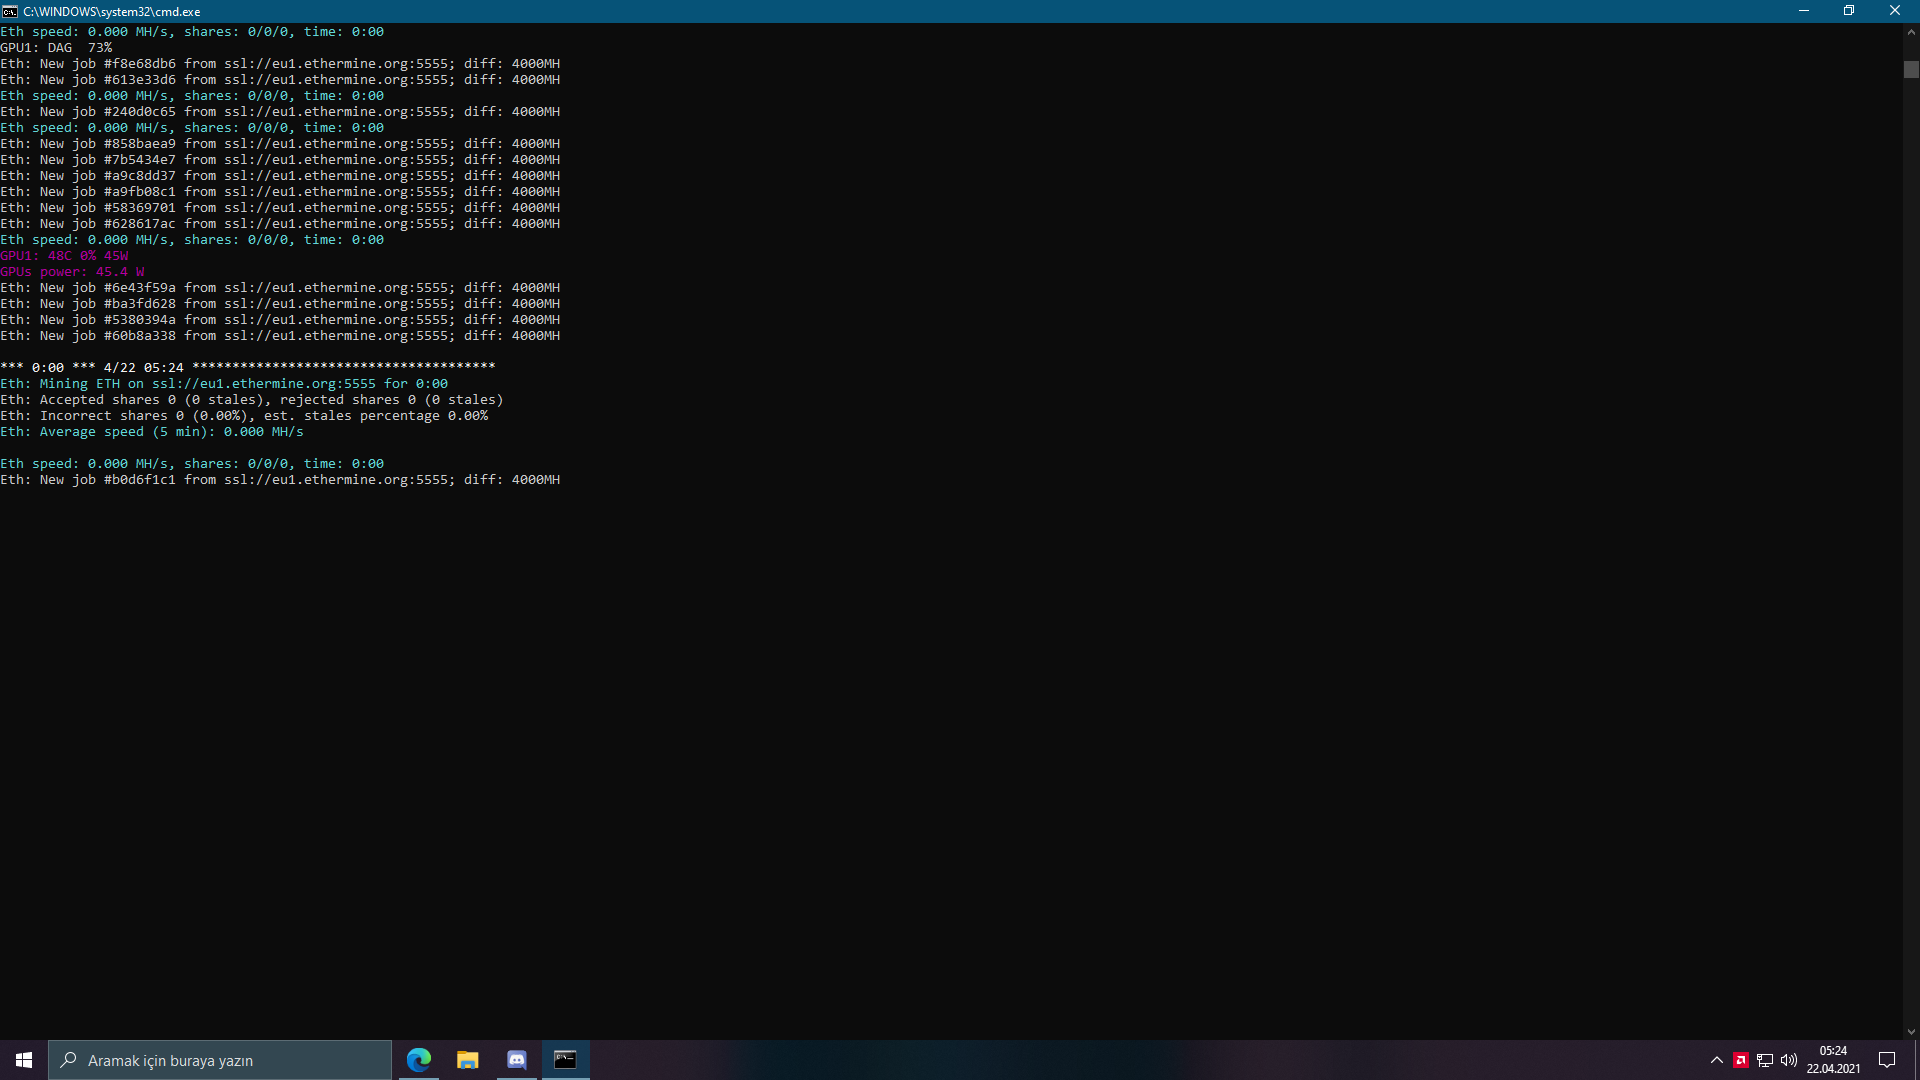The height and width of the screenshot is (1080, 1920).
Task: Open the Windows Start menu
Action: coord(24,1060)
